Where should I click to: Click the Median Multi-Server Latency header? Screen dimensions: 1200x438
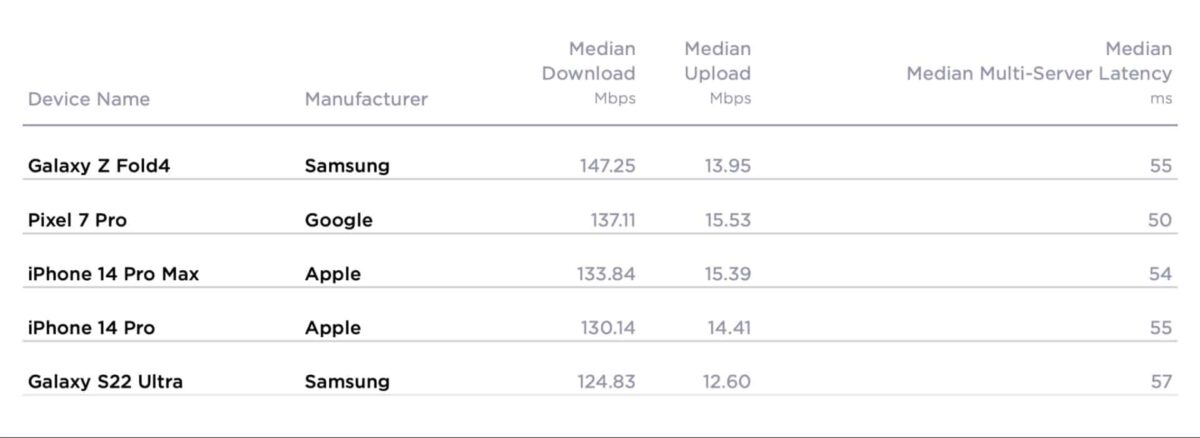pyautogui.click(x=1039, y=73)
